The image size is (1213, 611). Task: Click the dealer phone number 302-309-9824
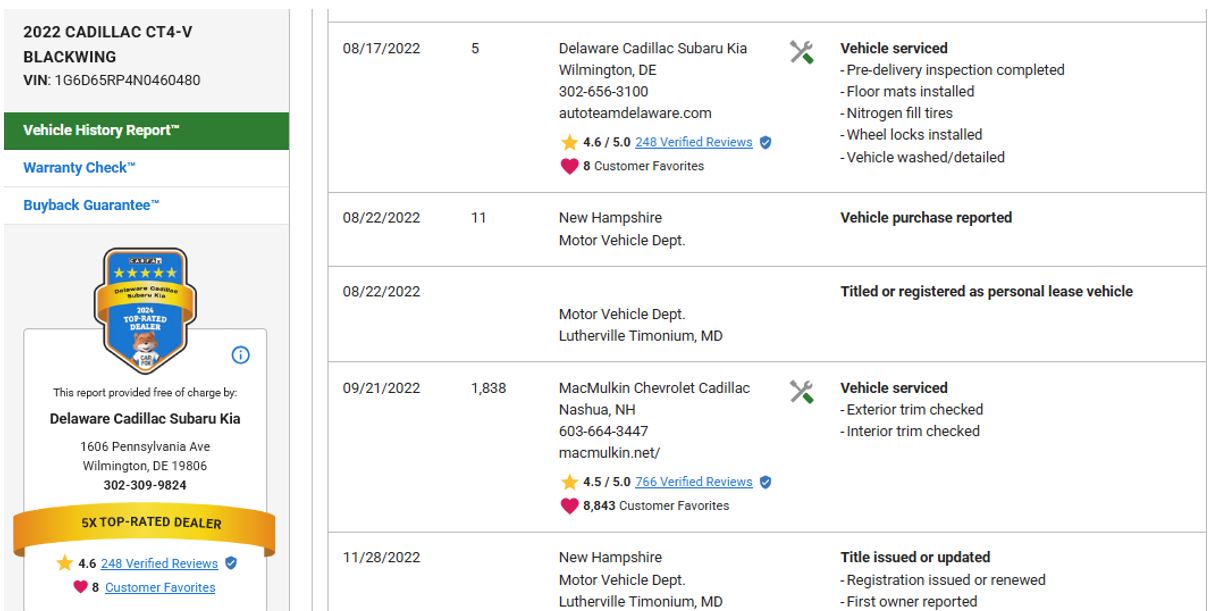[x=144, y=485]
